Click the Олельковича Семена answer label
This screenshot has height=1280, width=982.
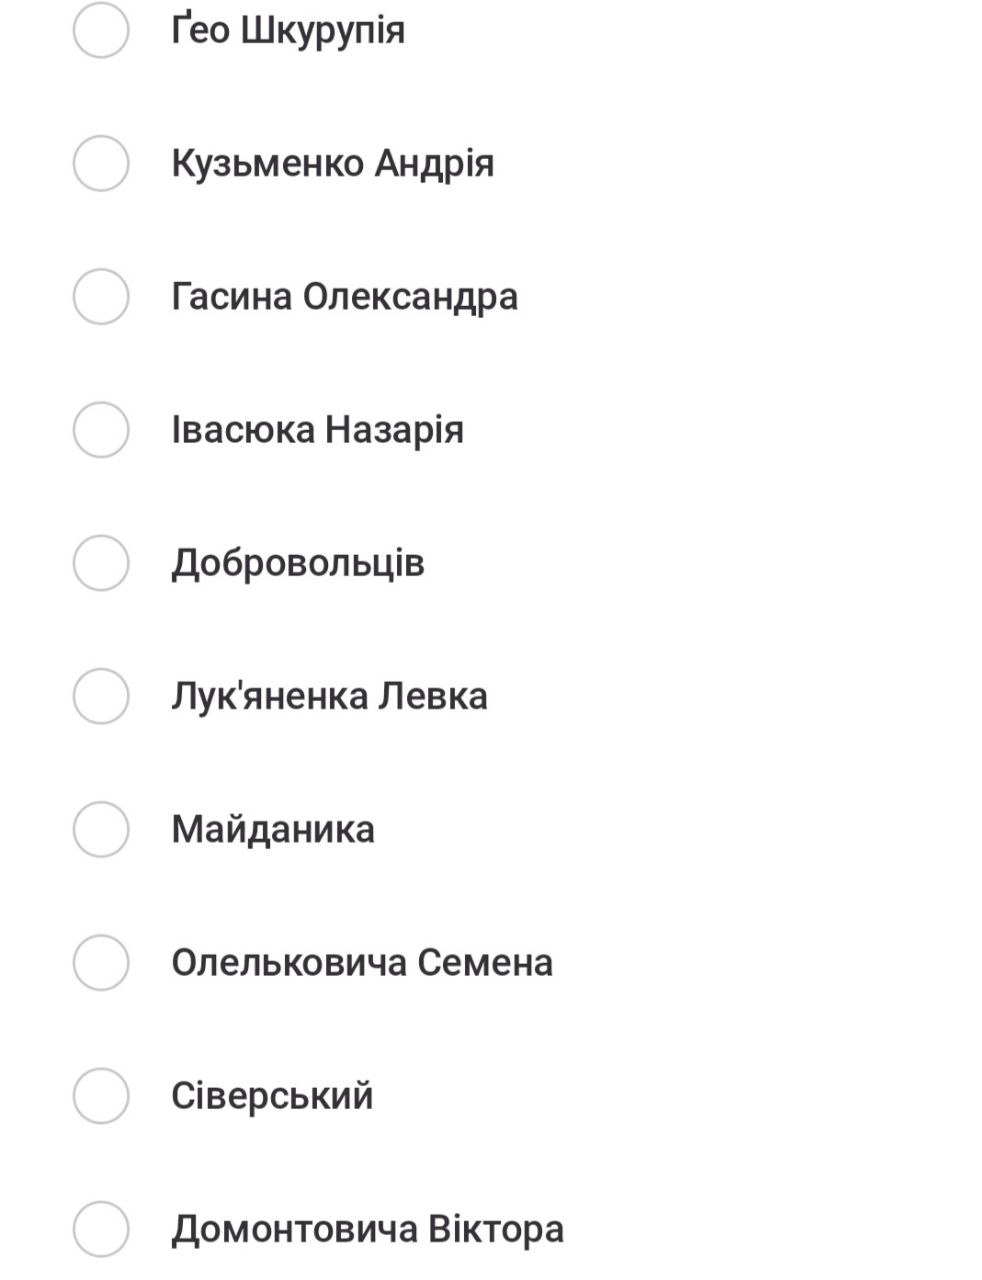[361, 962]
